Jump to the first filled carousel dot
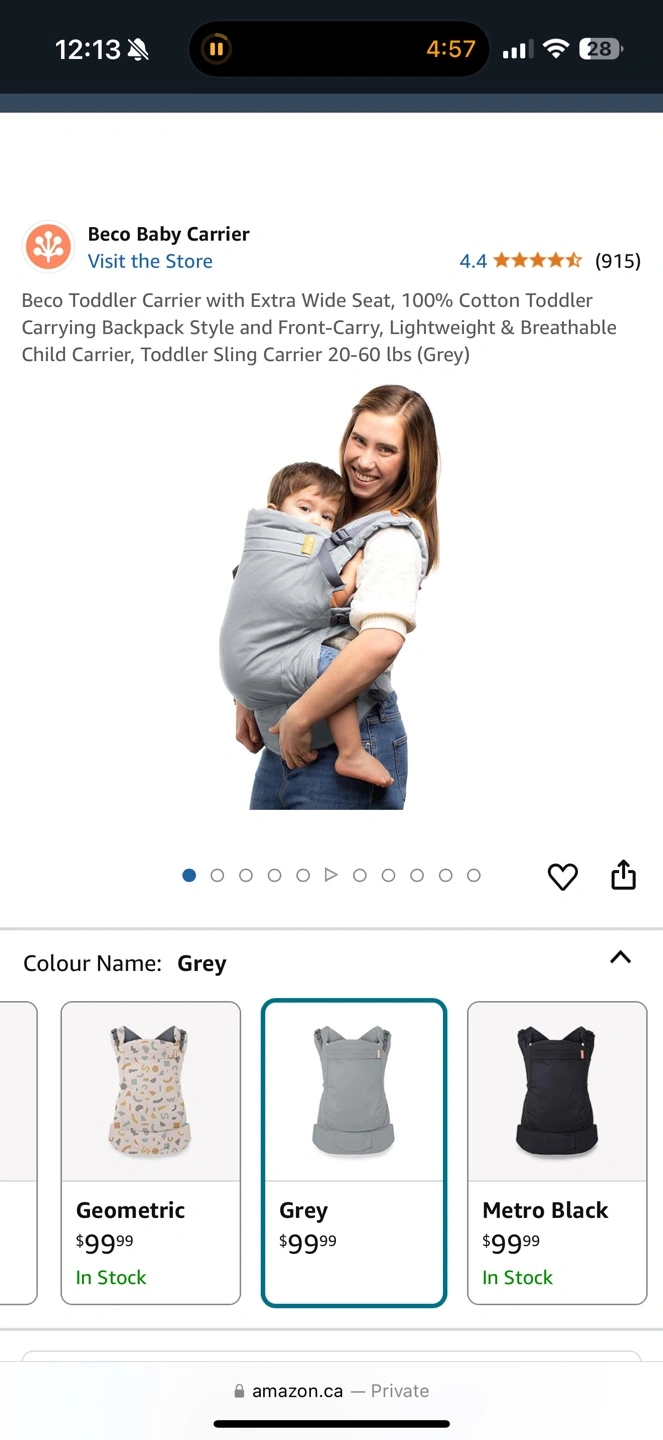 click(189, 875)
